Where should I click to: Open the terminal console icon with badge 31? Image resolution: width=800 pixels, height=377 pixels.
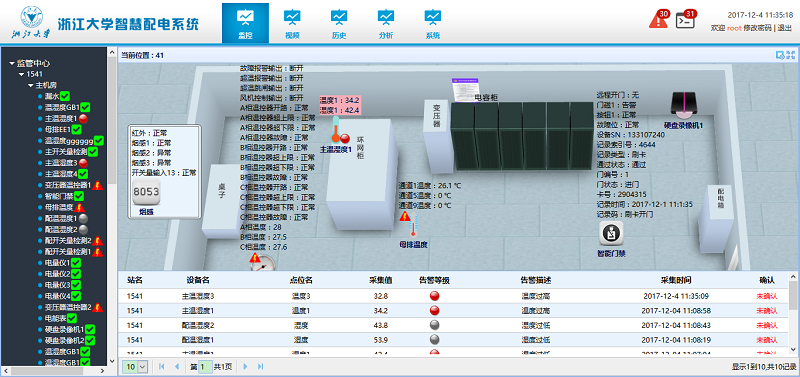click(x=685, y=20)
